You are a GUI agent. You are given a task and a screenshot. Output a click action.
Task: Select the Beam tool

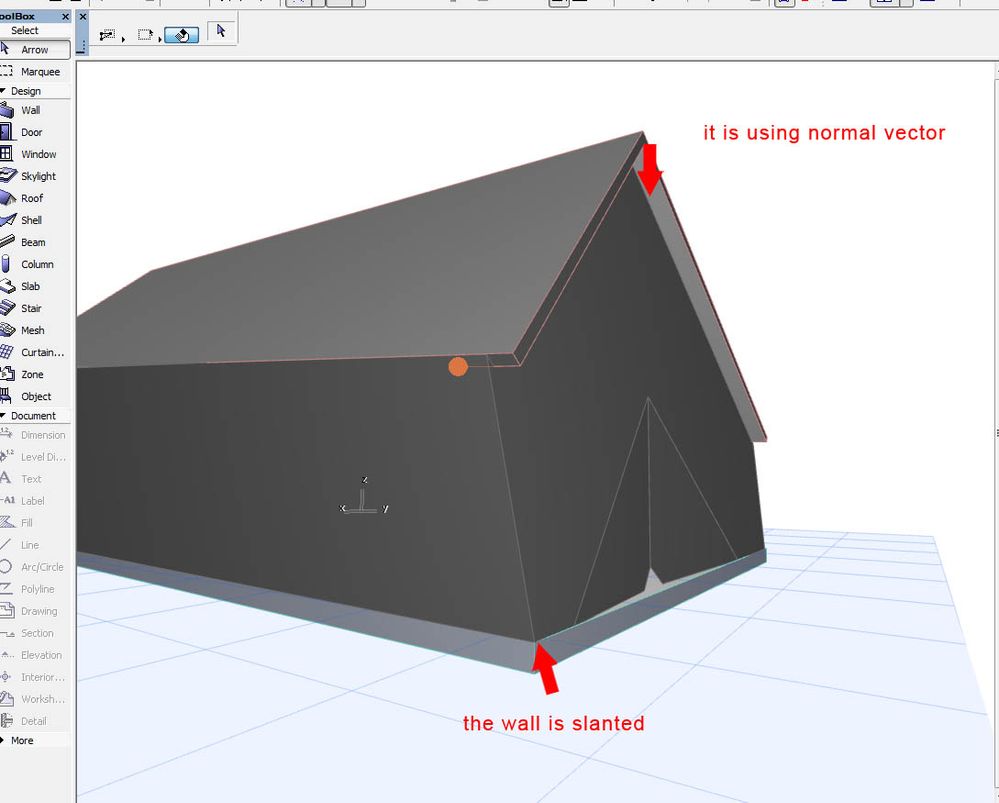pyautogui.click(x=34, y=242)
